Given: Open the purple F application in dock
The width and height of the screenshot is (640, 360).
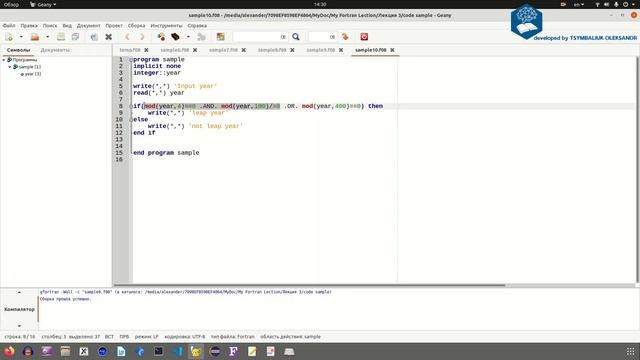Looking at the screenshot, I should (233, 351).
